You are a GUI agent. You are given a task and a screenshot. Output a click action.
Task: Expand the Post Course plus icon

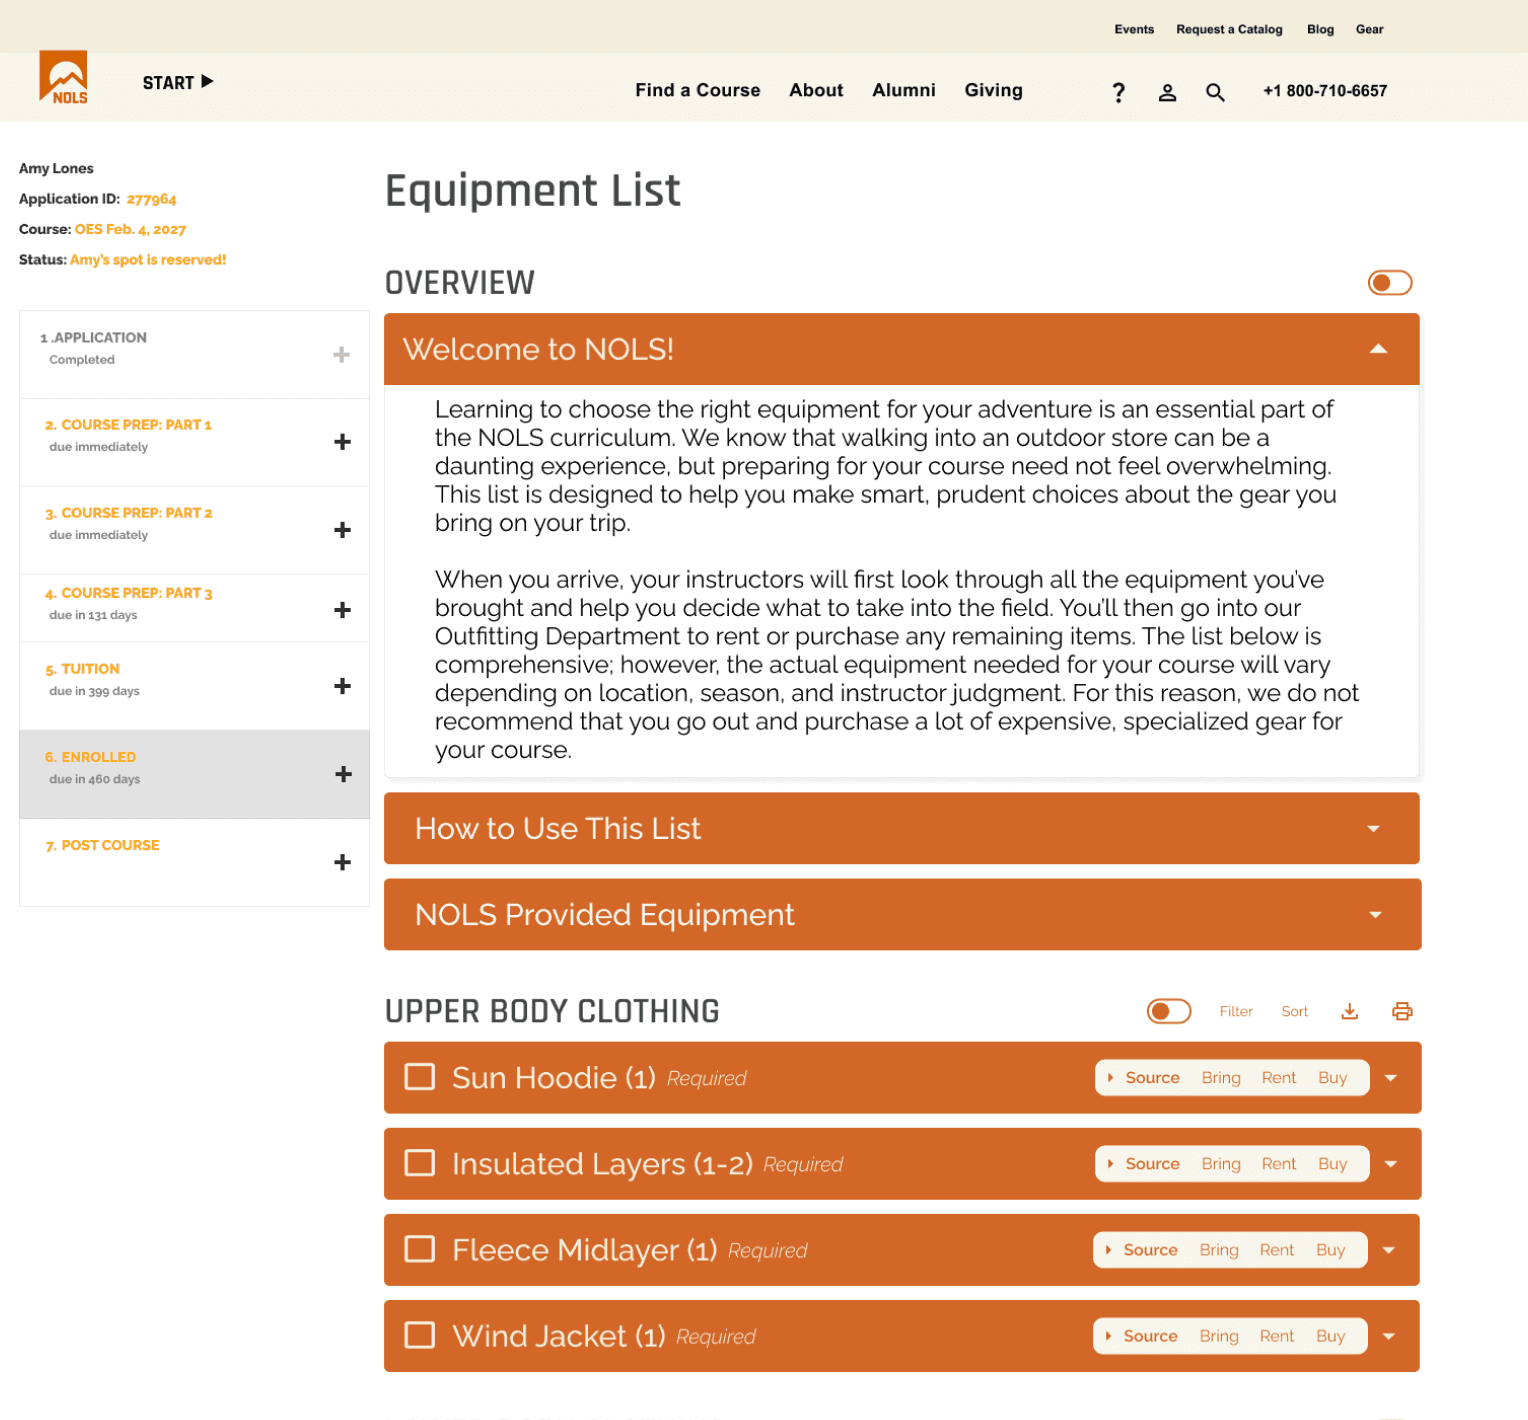point(342,862)
